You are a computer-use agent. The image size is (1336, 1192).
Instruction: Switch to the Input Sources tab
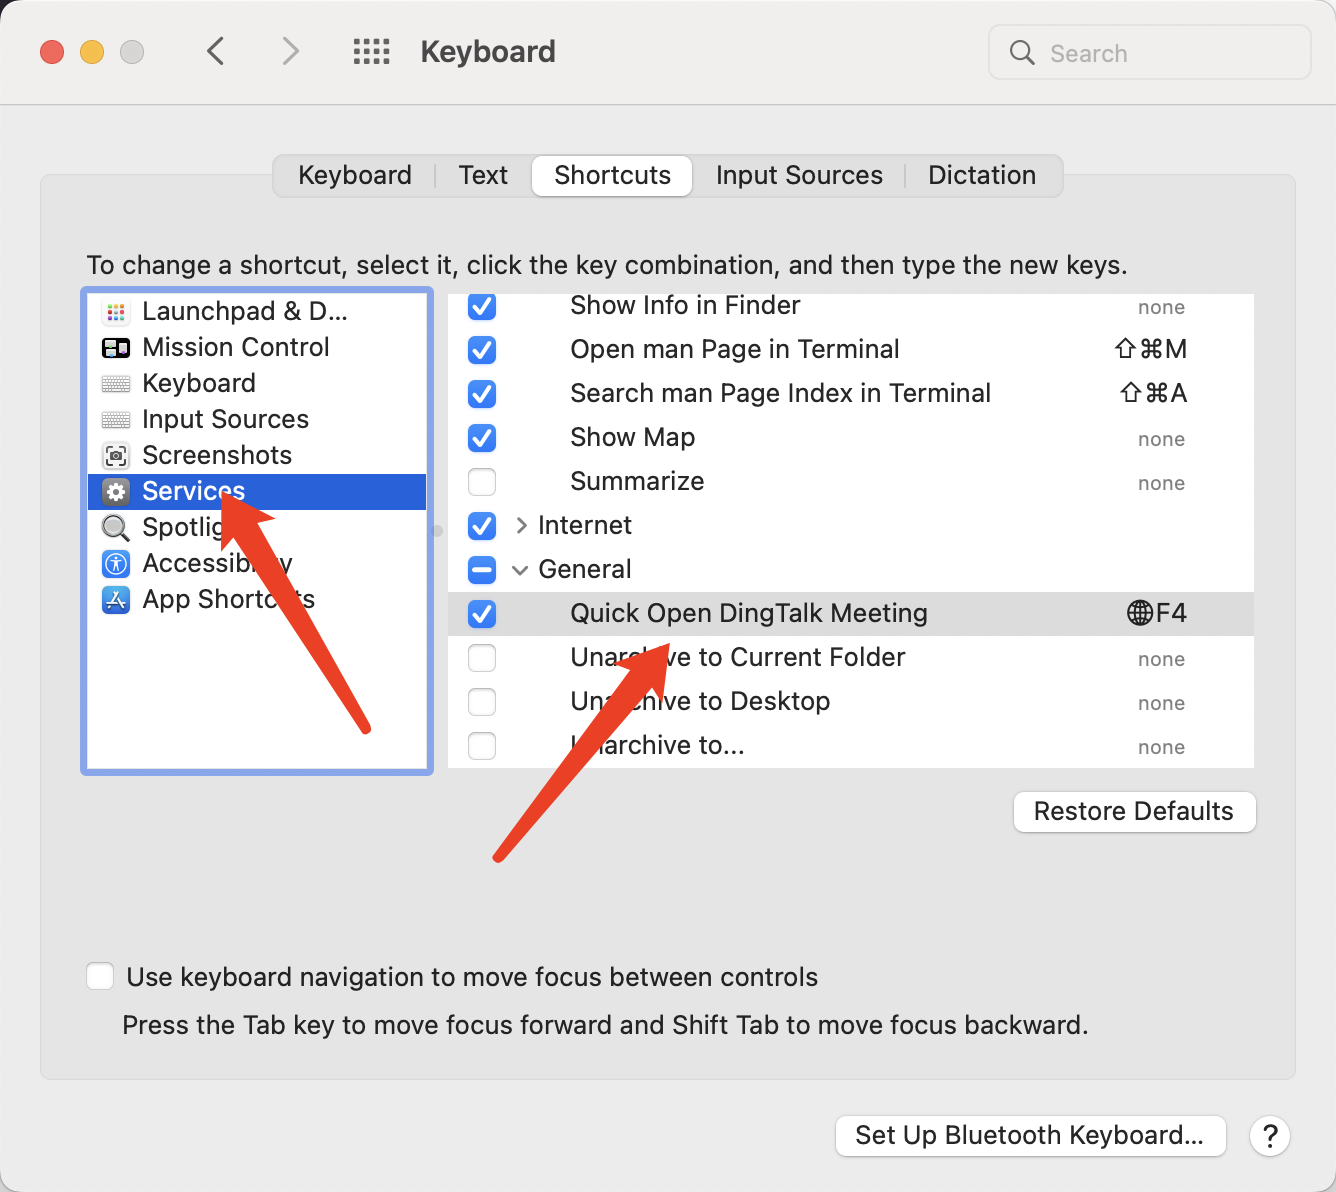799,176
